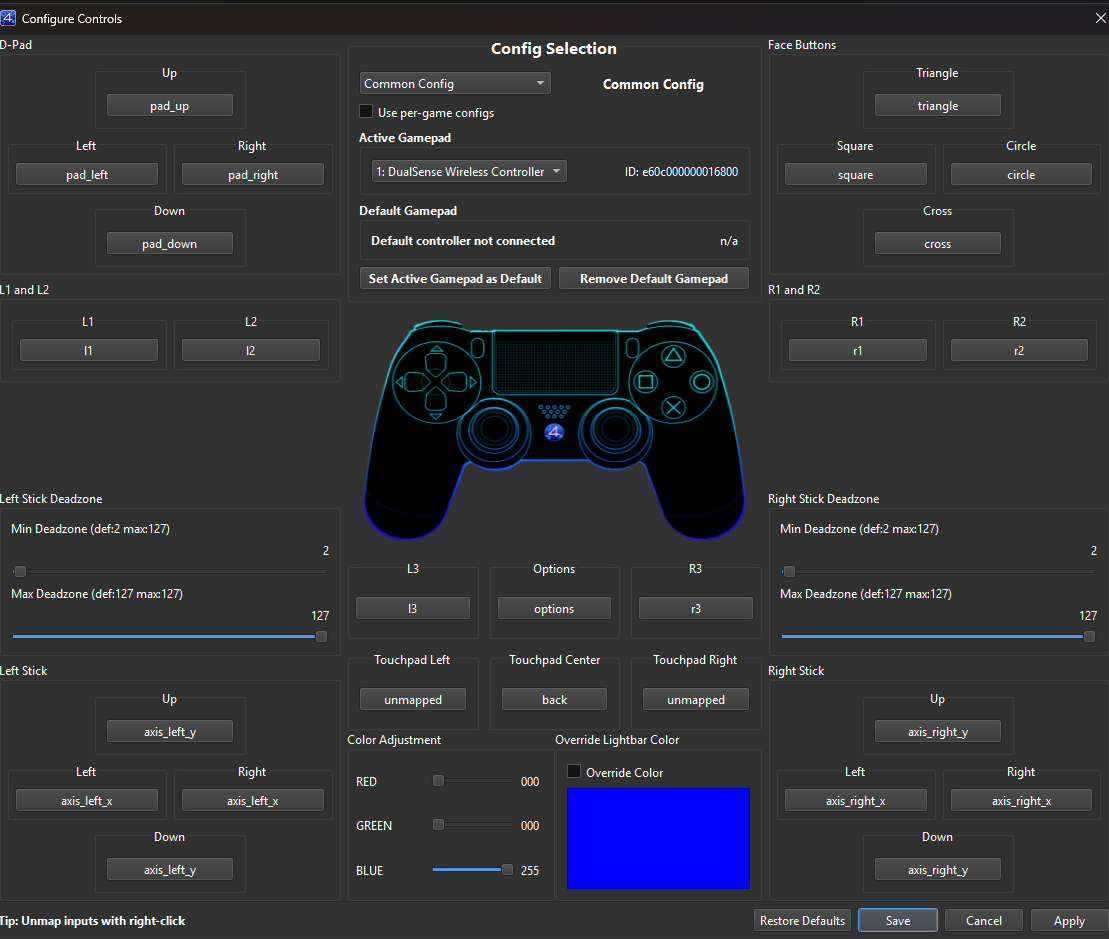Open the Common Config dropdown
This screenshot has height=939, width=1109.
[455, 83]
